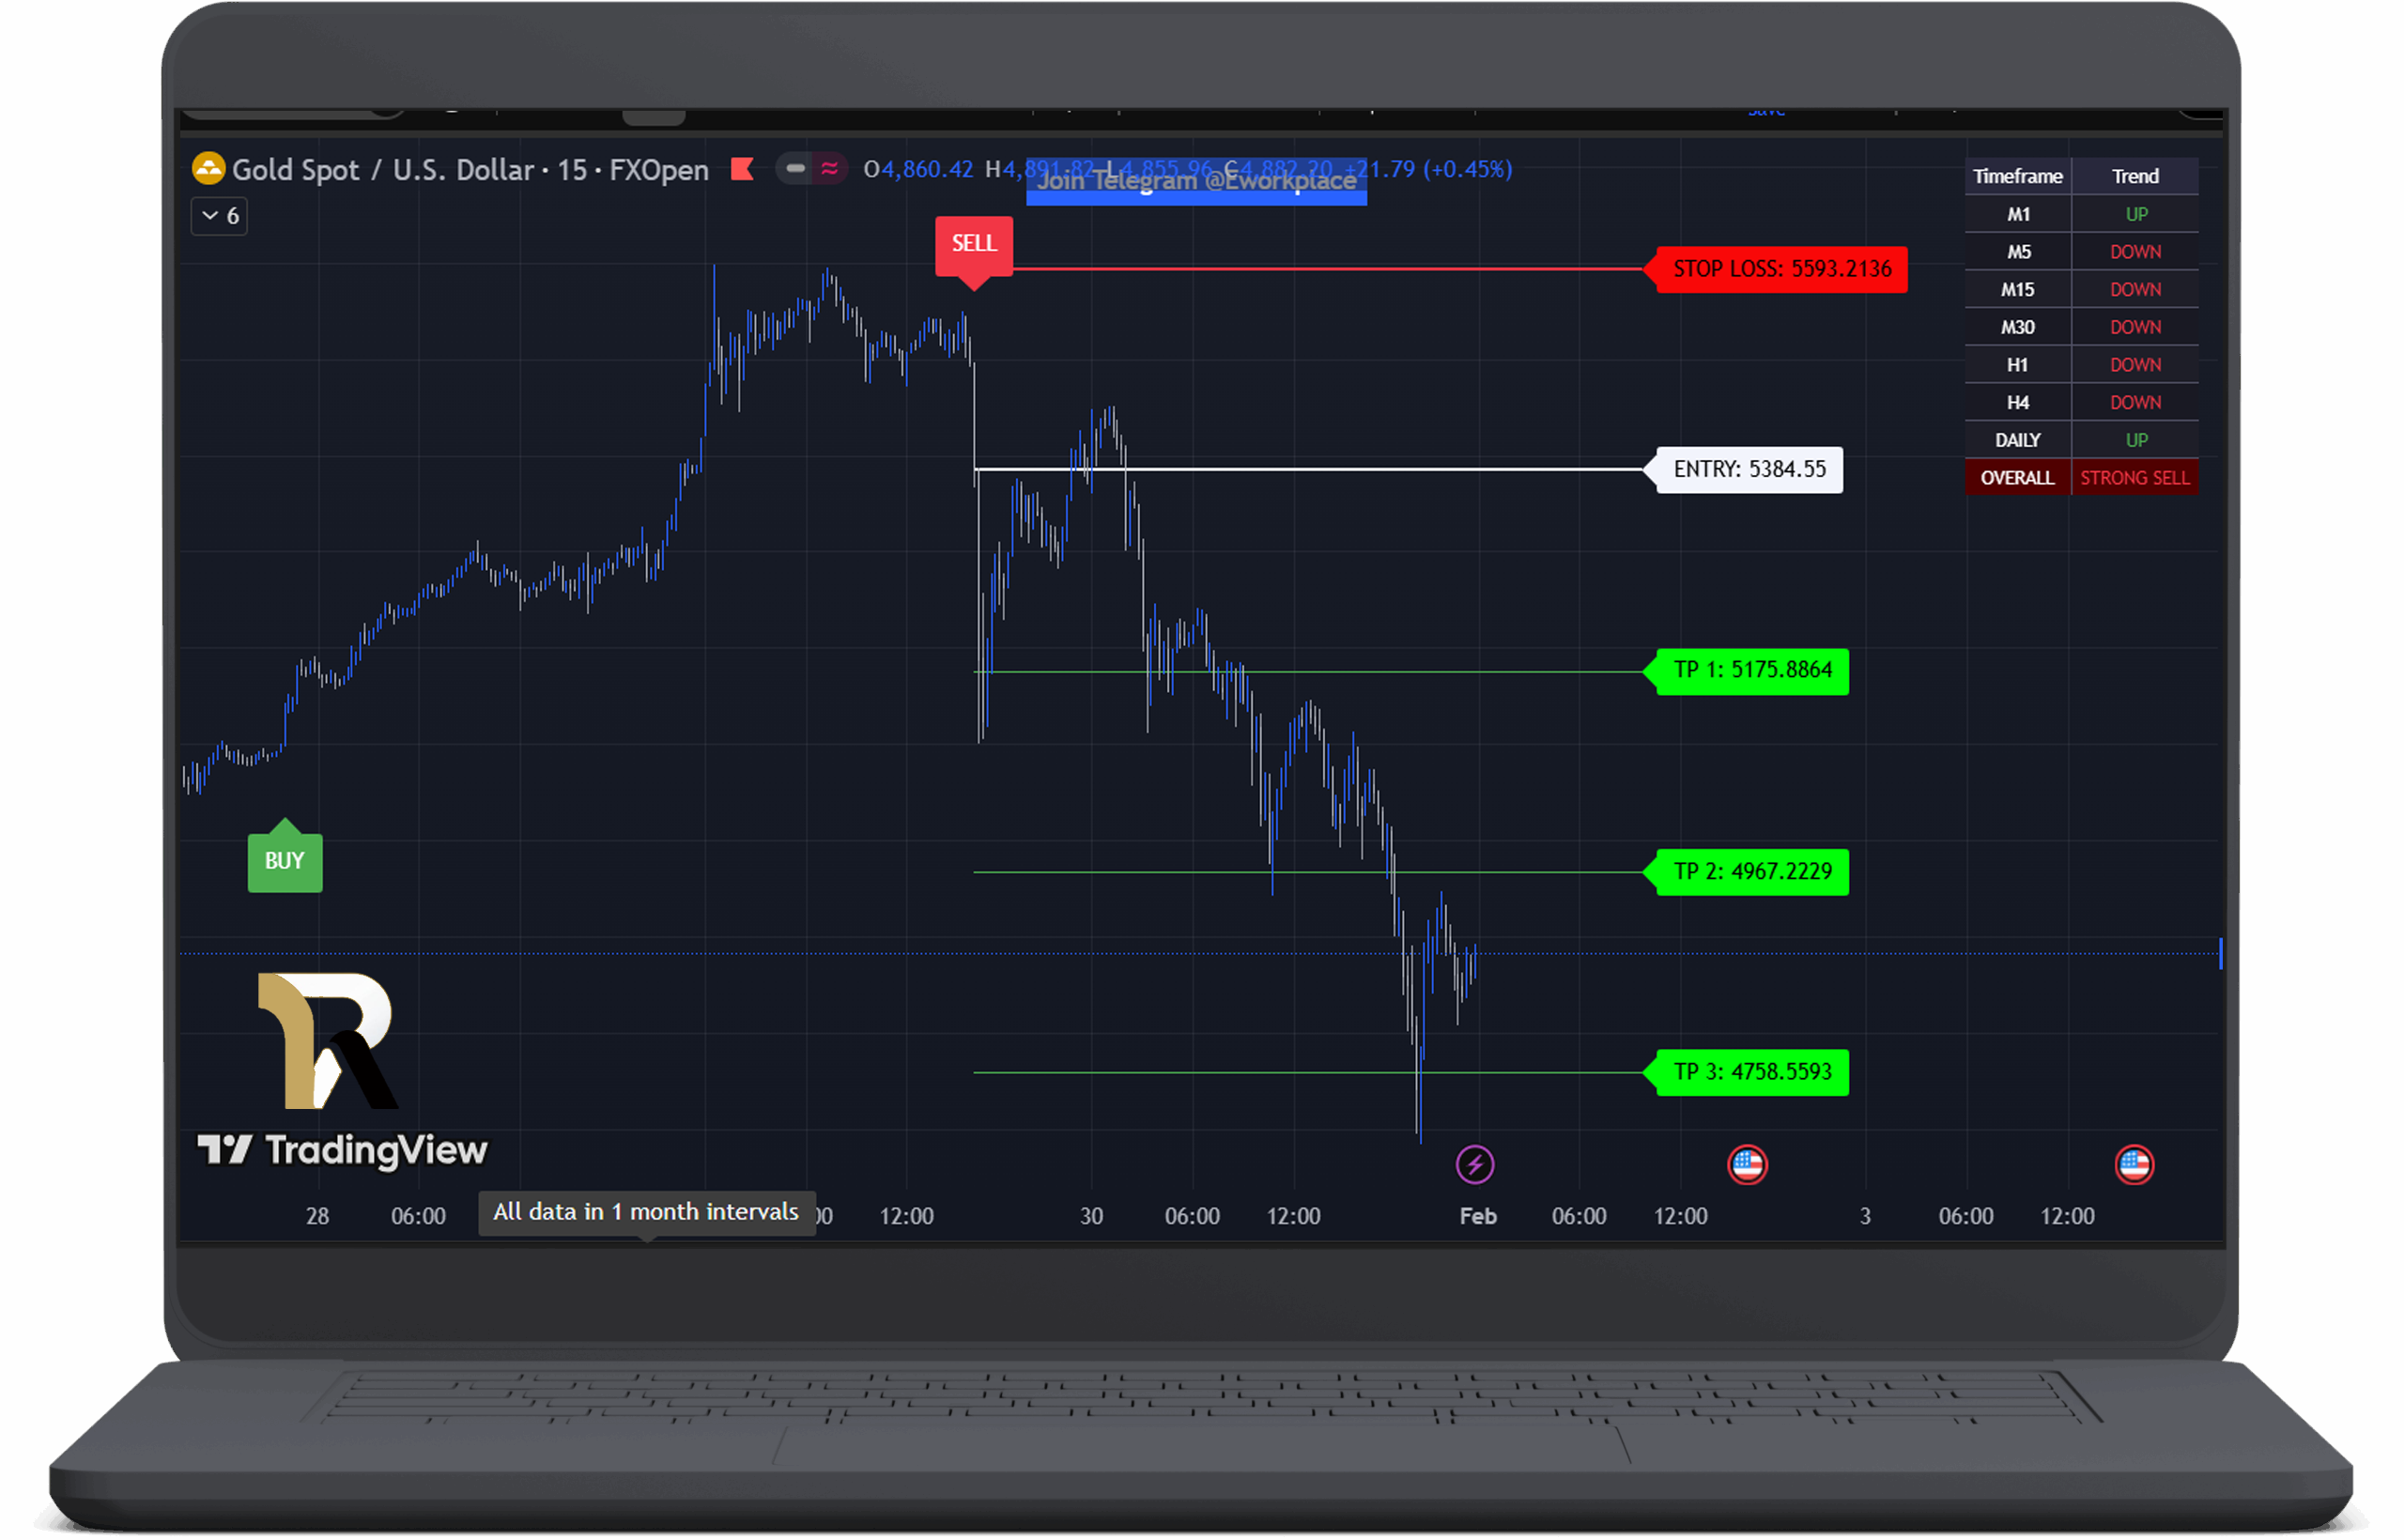Click the US flag economic event icon near Feb

click(x=1746, y=1163)
